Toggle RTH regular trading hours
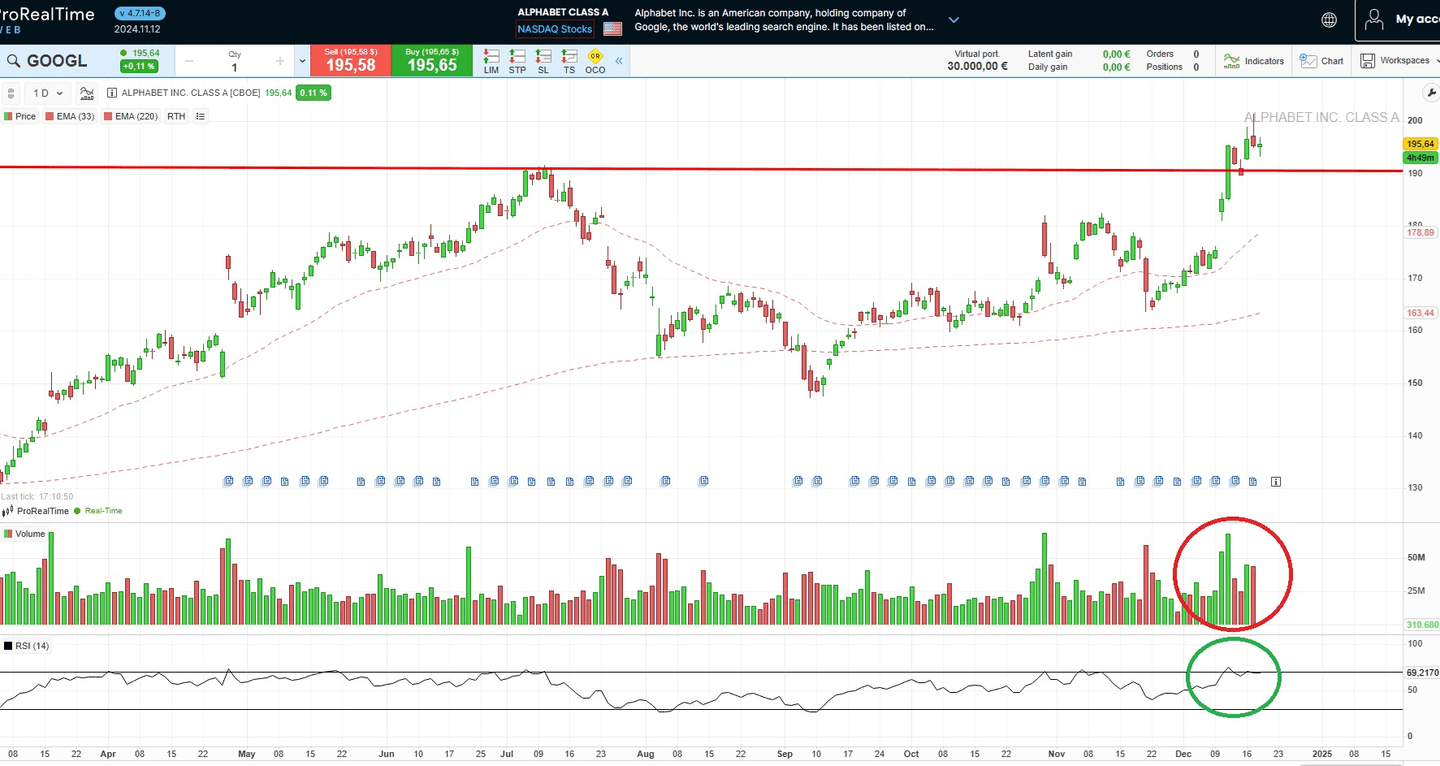The height and width of the screenshot is (766, 1440). click(x=176, y=117)
